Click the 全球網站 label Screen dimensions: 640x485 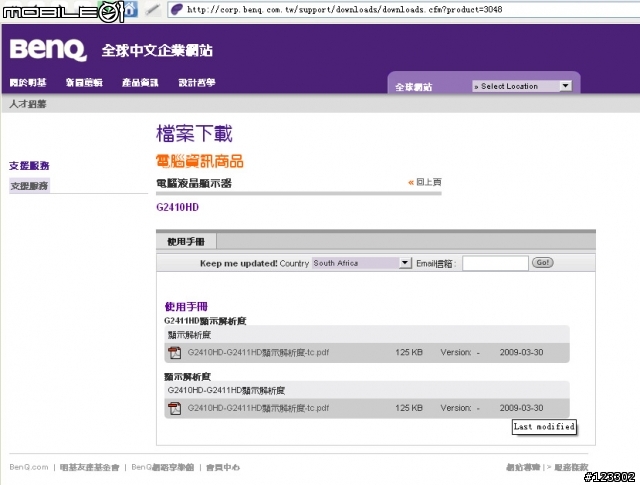pos(413,87)
